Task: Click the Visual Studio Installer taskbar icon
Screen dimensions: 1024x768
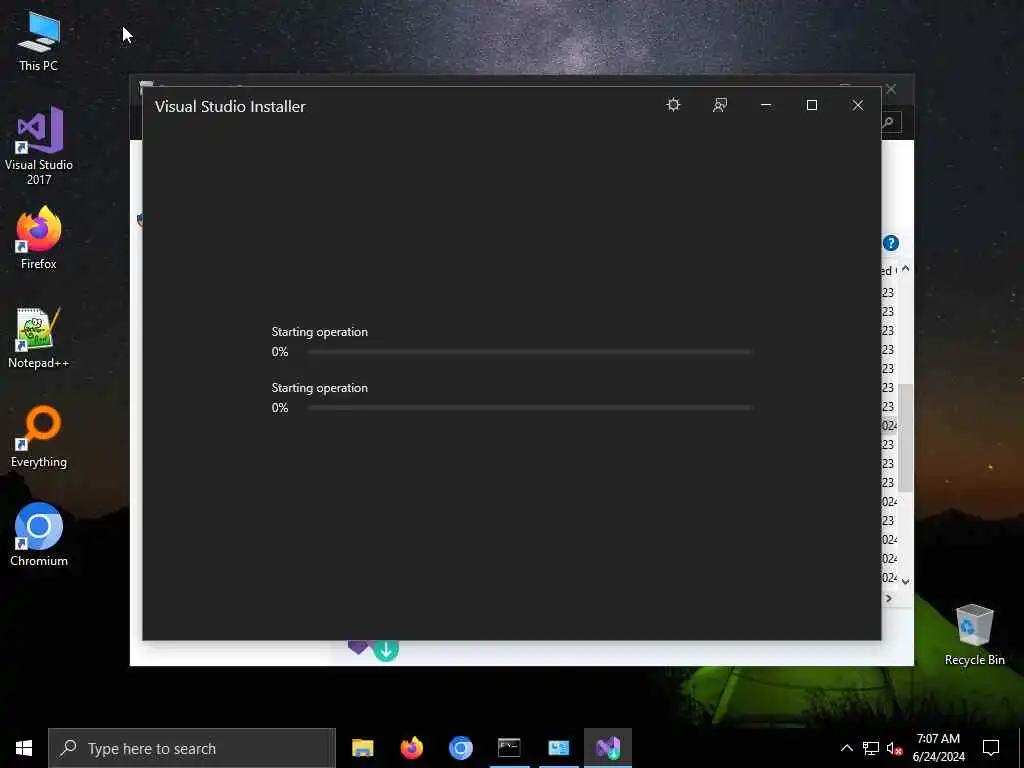Action: coord(607,748)
